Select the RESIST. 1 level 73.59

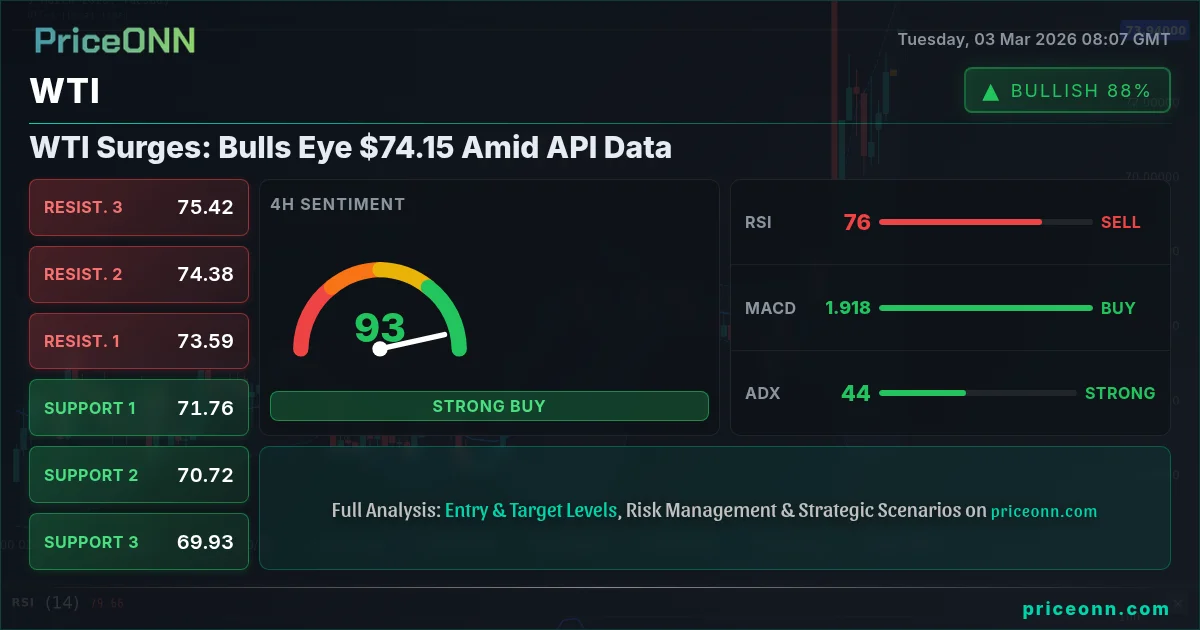click(139, 341)
